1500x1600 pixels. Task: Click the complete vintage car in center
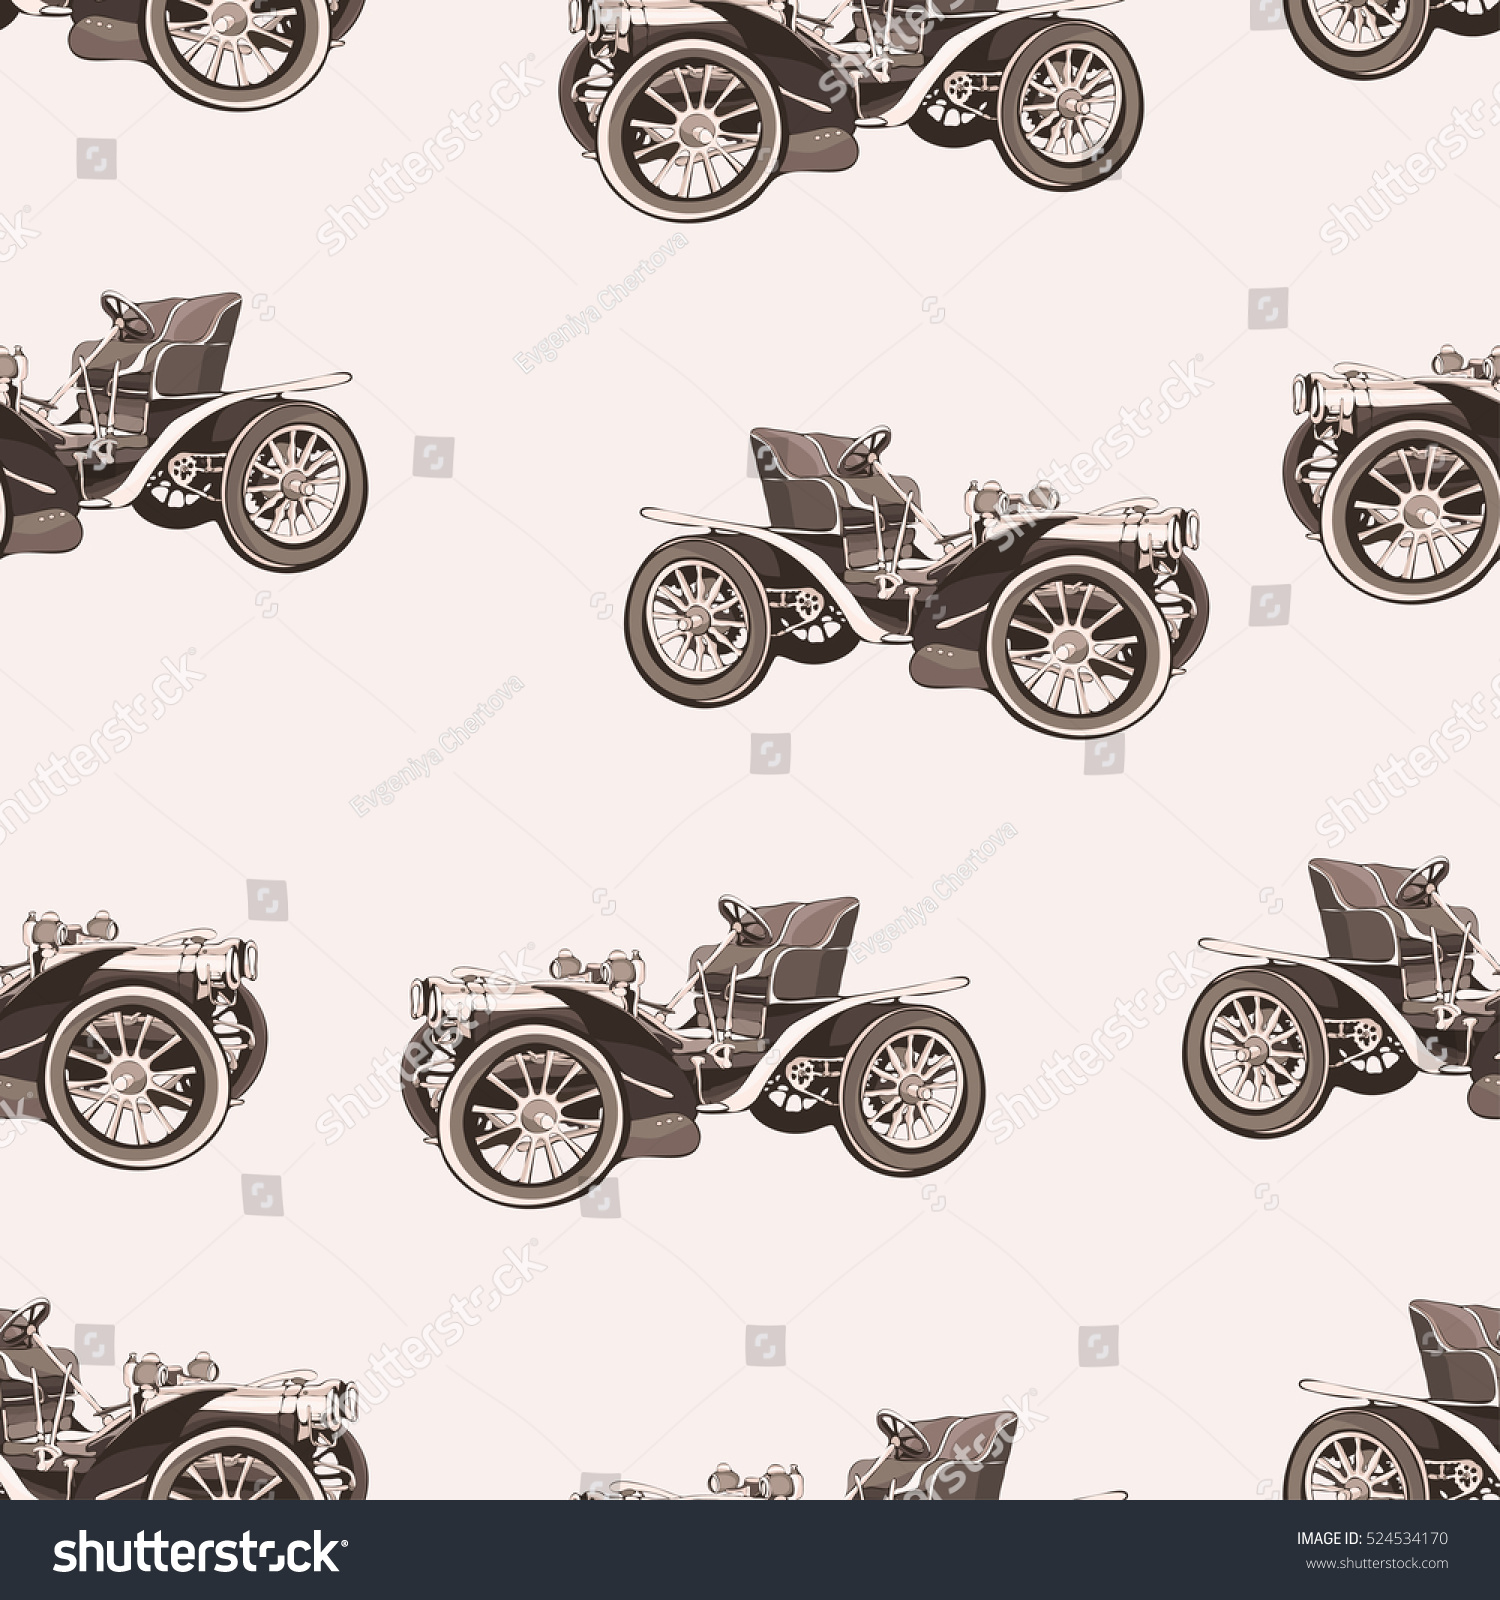[917, 581]
